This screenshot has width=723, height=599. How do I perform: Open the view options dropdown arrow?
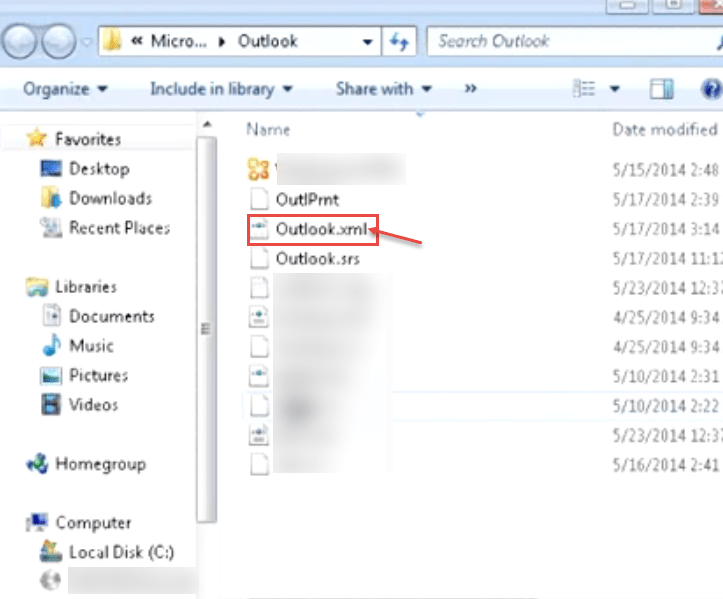point(615,89)
